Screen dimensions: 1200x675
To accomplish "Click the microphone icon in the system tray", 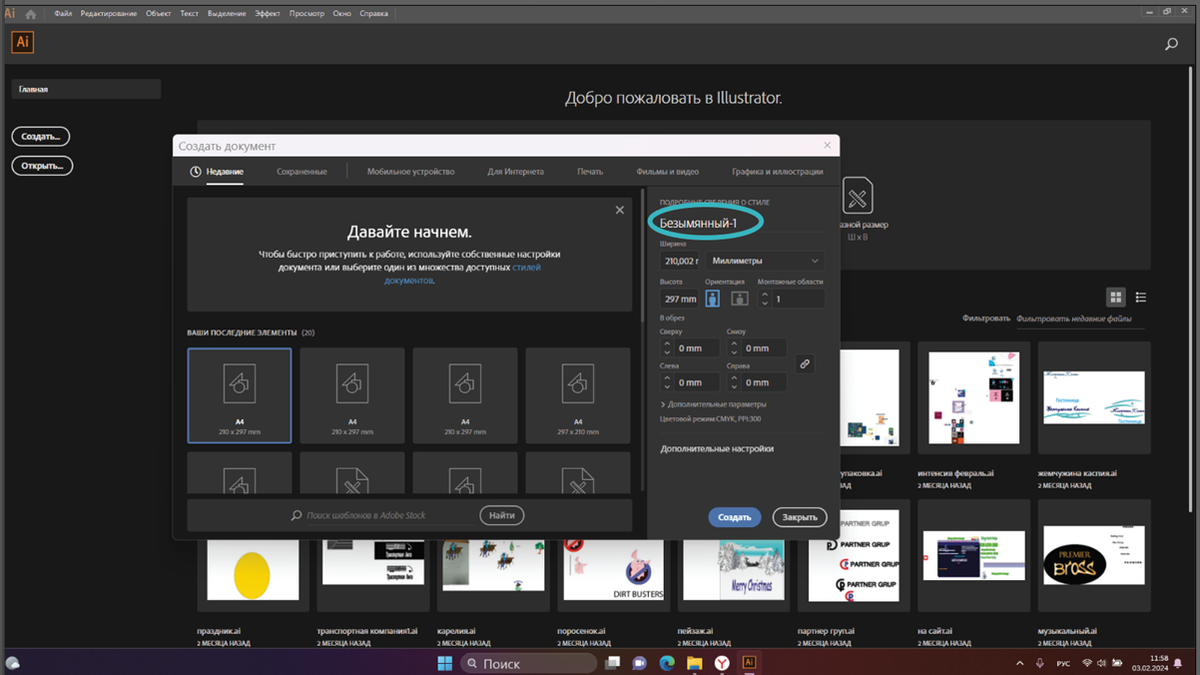I will 1041,663.
